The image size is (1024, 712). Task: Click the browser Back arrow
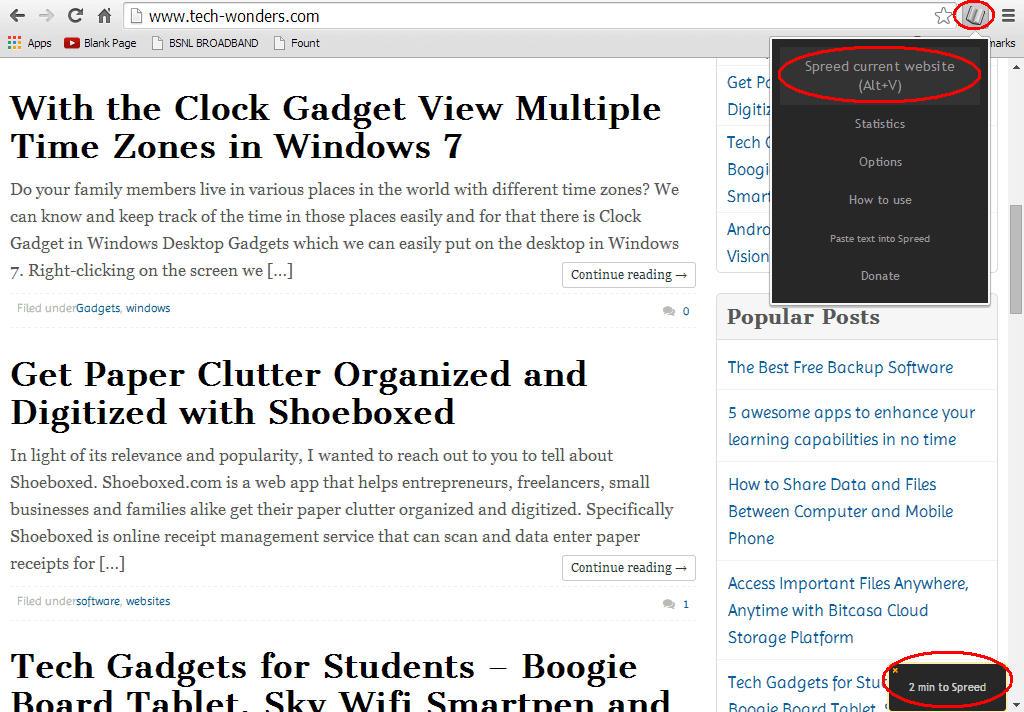(18, 15)
